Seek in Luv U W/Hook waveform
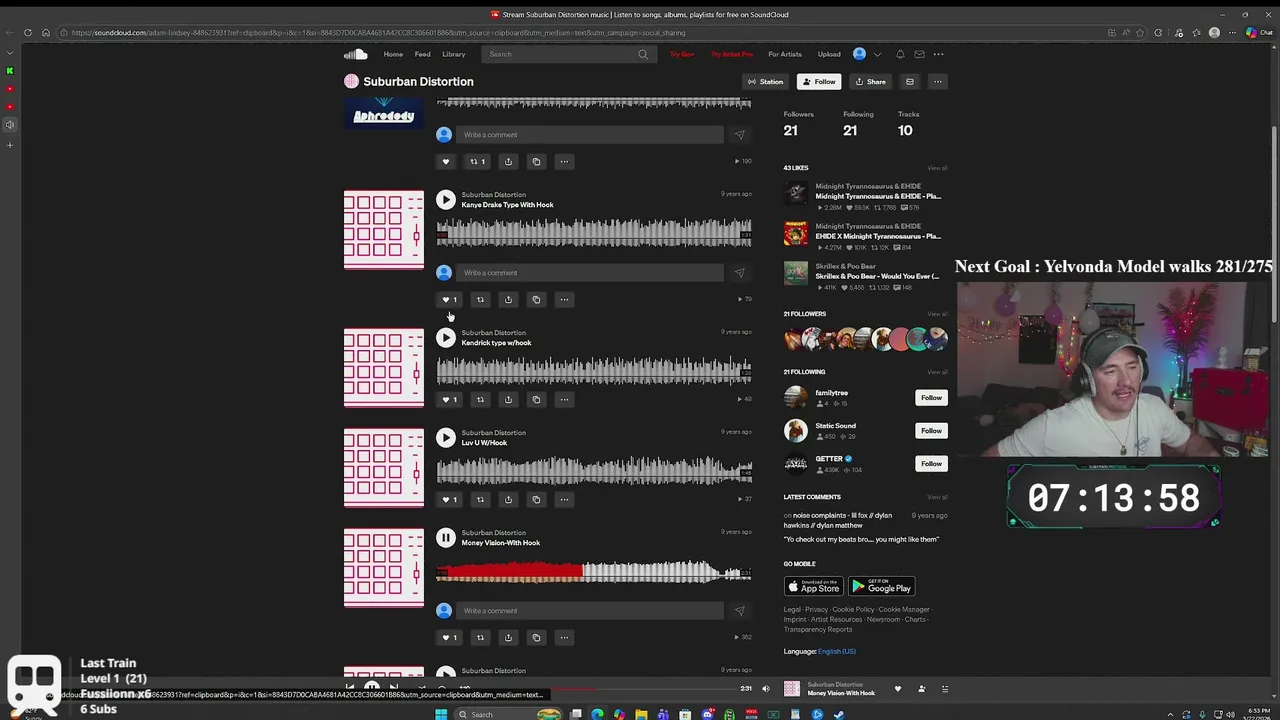The height and width of the screenshot is (720, 1280). [594, 470]
